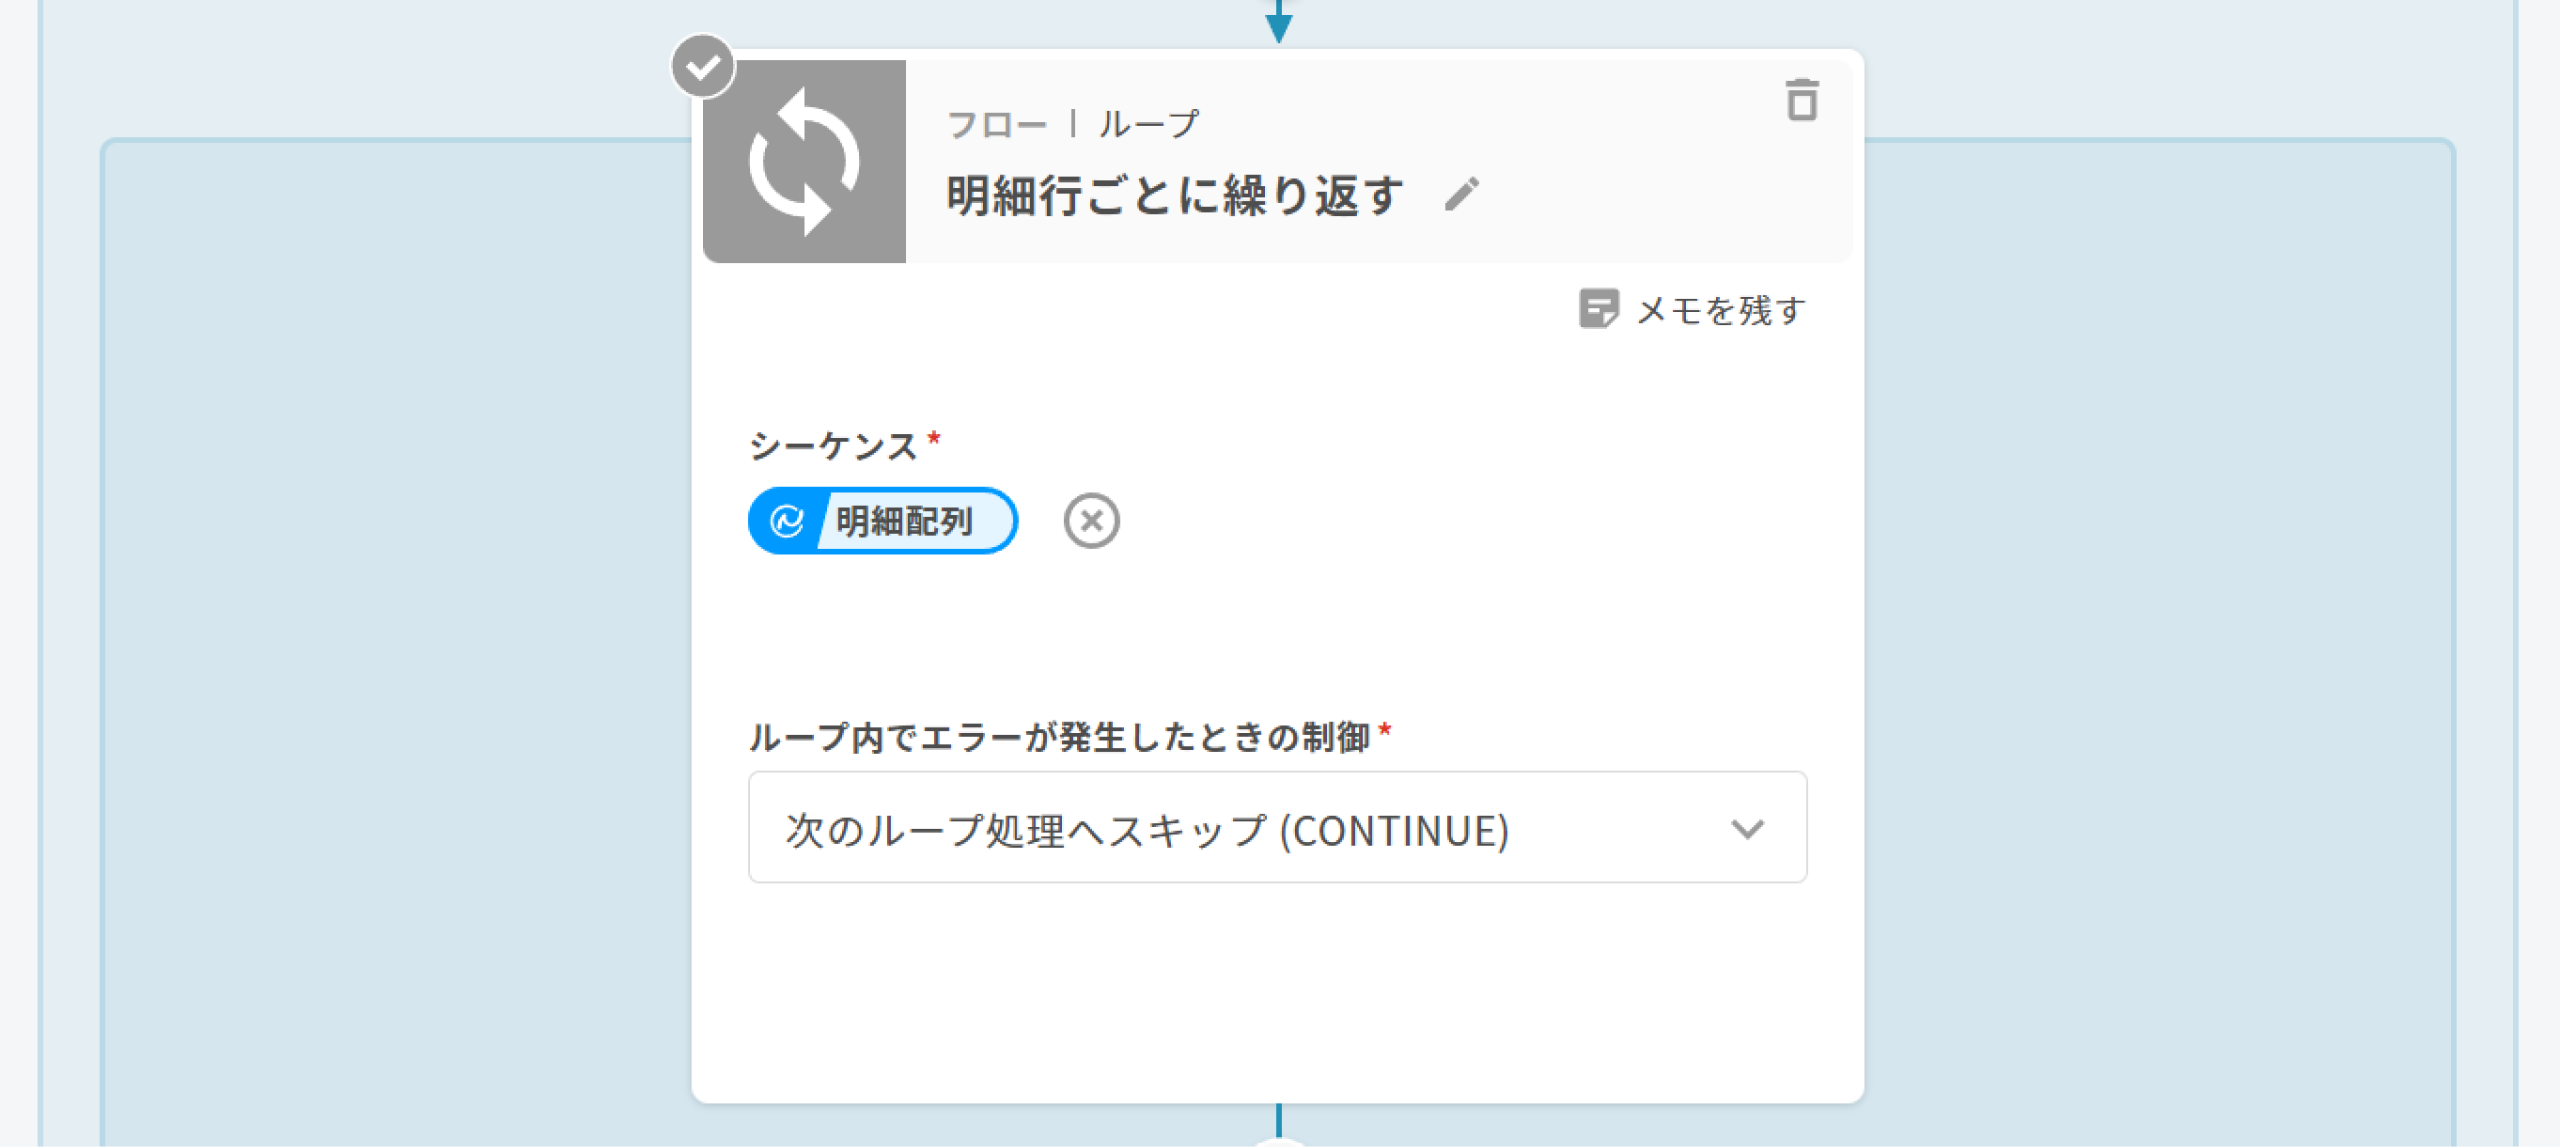Click the フロー breadcrumb text
2560x1147 pixels.
(x=996, y=125)
